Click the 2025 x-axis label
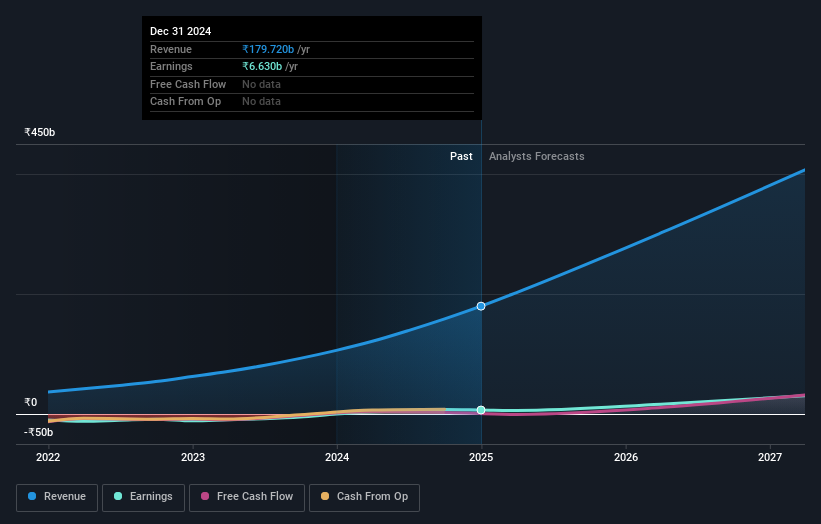The image size is (821, 524). point(481,457)
